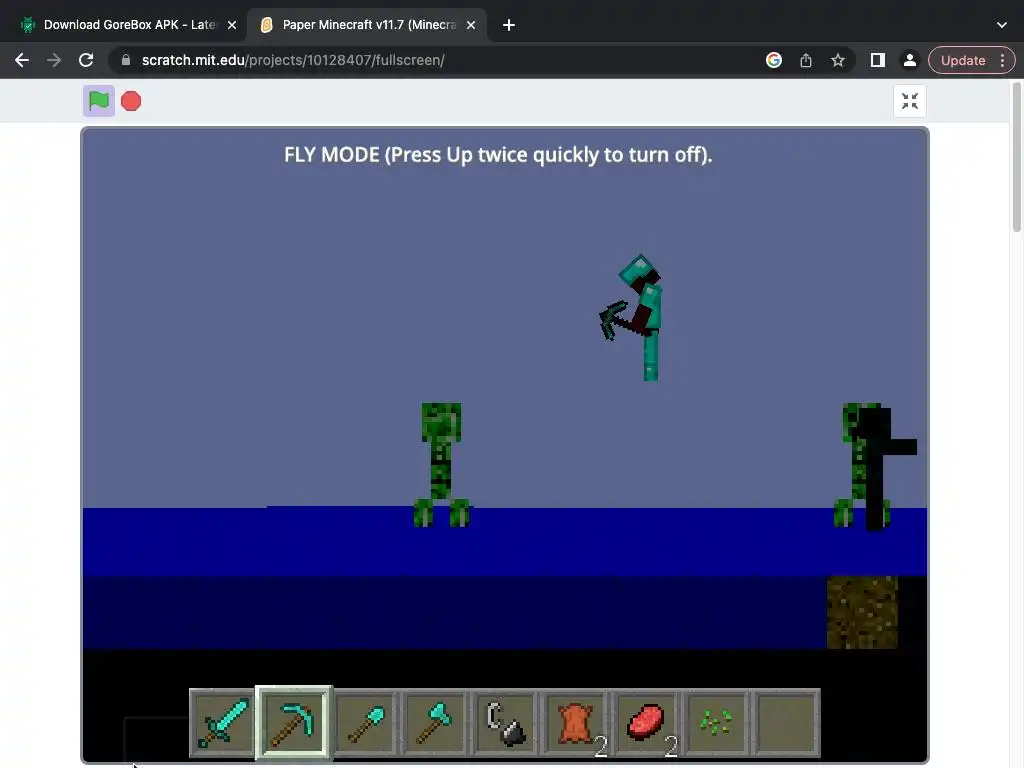Switch to the Paper Minecraft v11.7 tab
The image size is (1024, 768).
pos(369,25)
